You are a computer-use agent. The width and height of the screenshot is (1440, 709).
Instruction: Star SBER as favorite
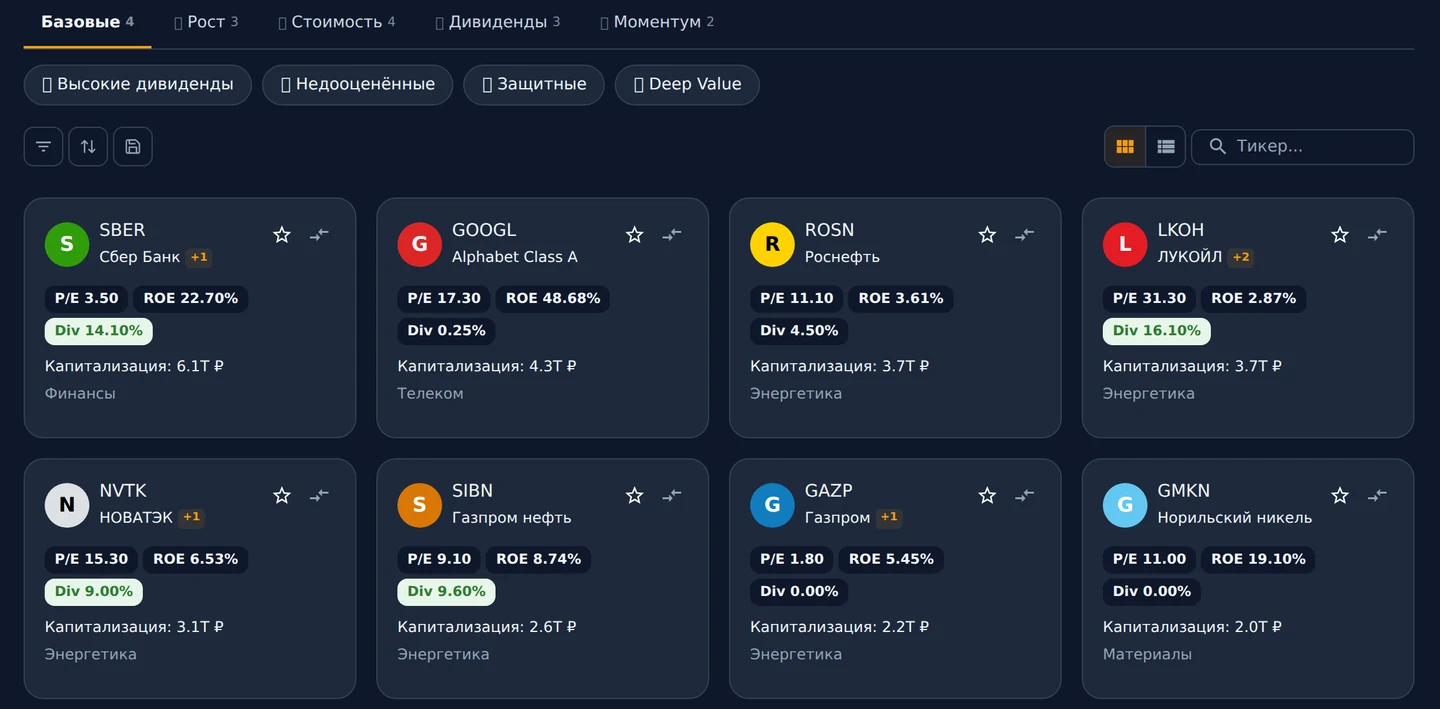(x=282, y=235)
